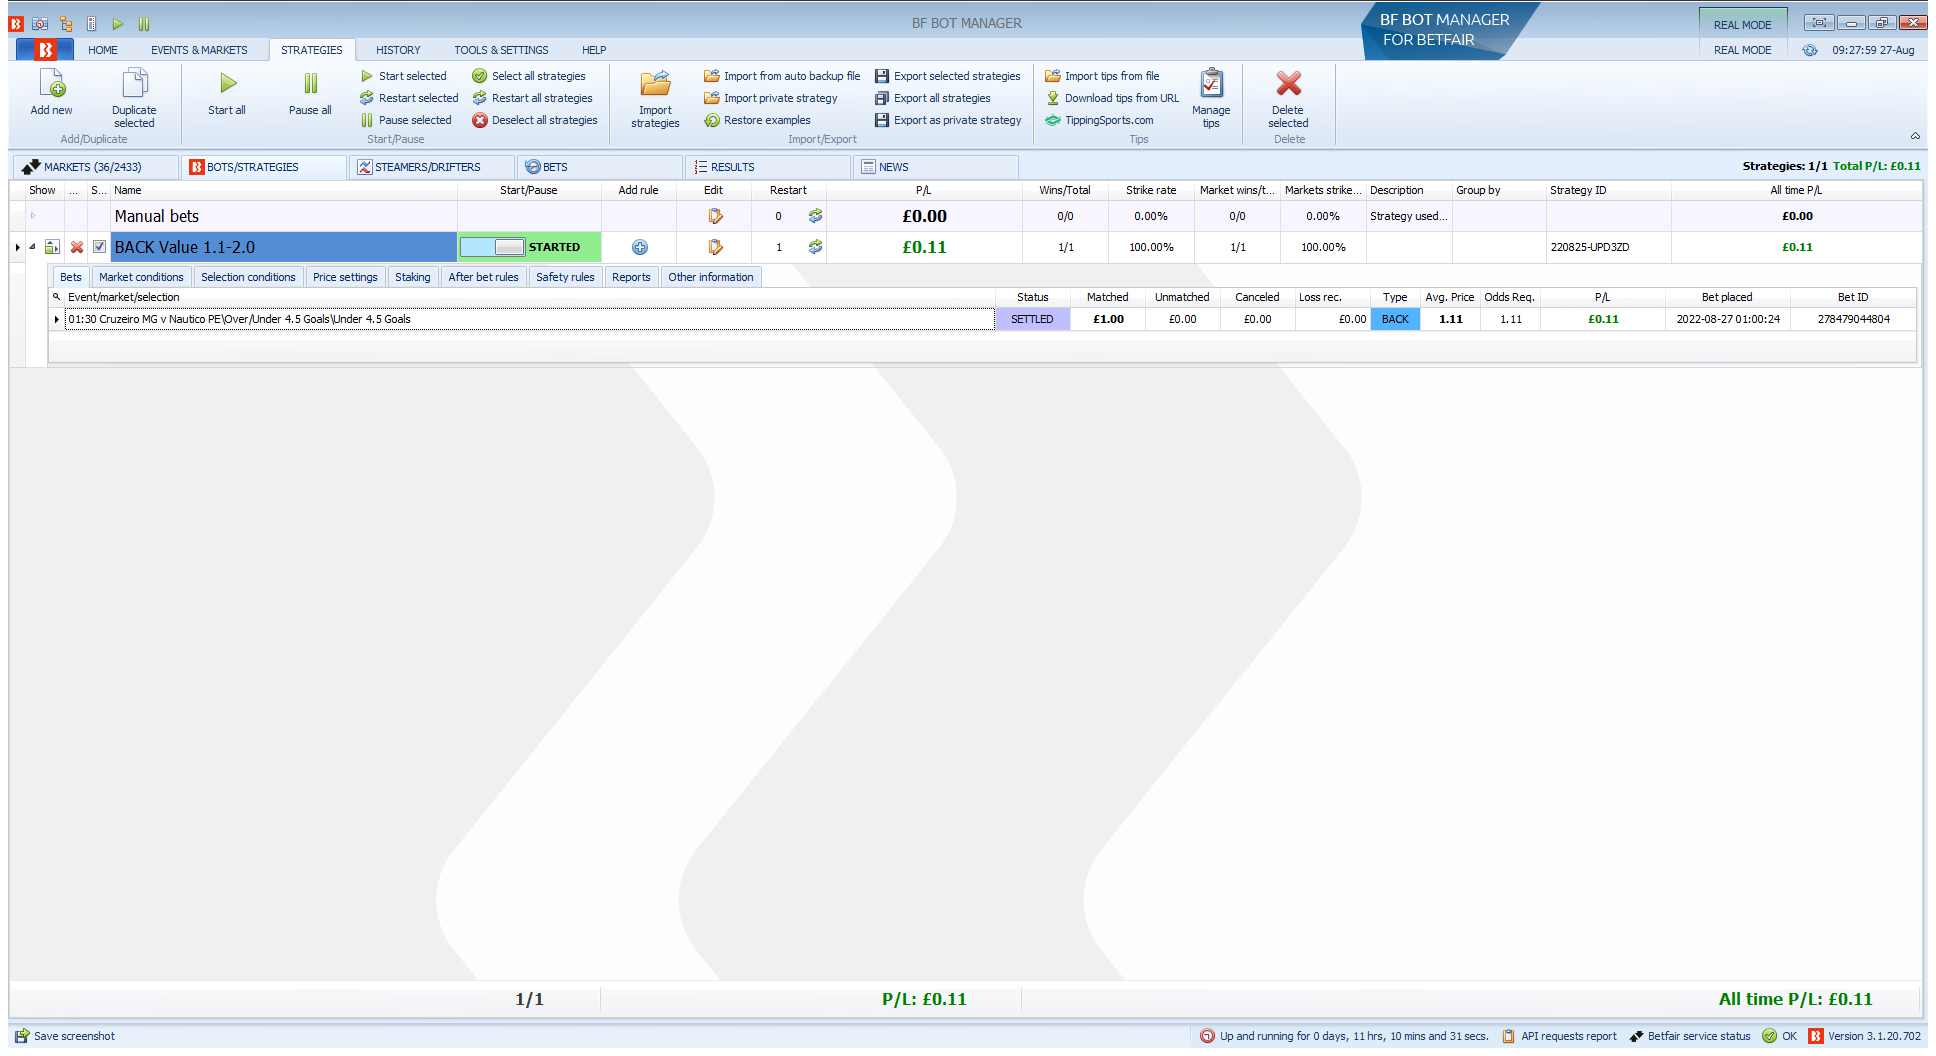
Task: Open the EVENTS & MARKETS ribbon tab
Action: [199, 50]
